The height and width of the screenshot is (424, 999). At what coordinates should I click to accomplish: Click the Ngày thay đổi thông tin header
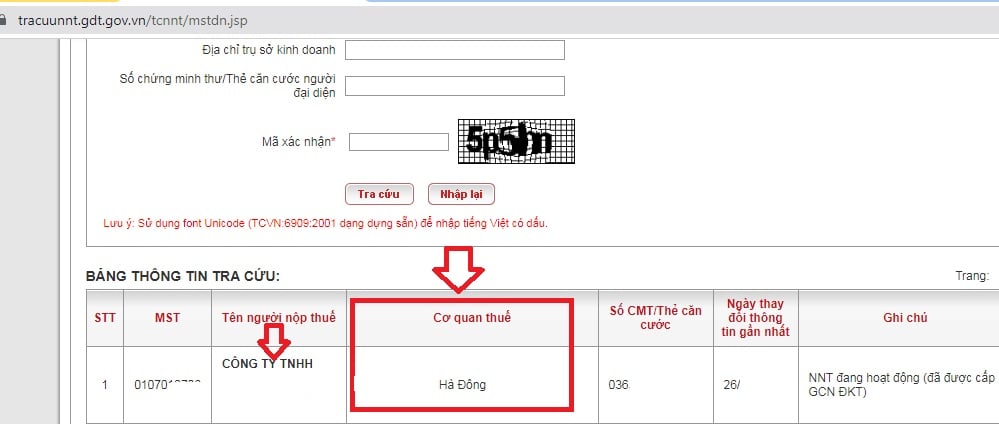coord(755,318)
